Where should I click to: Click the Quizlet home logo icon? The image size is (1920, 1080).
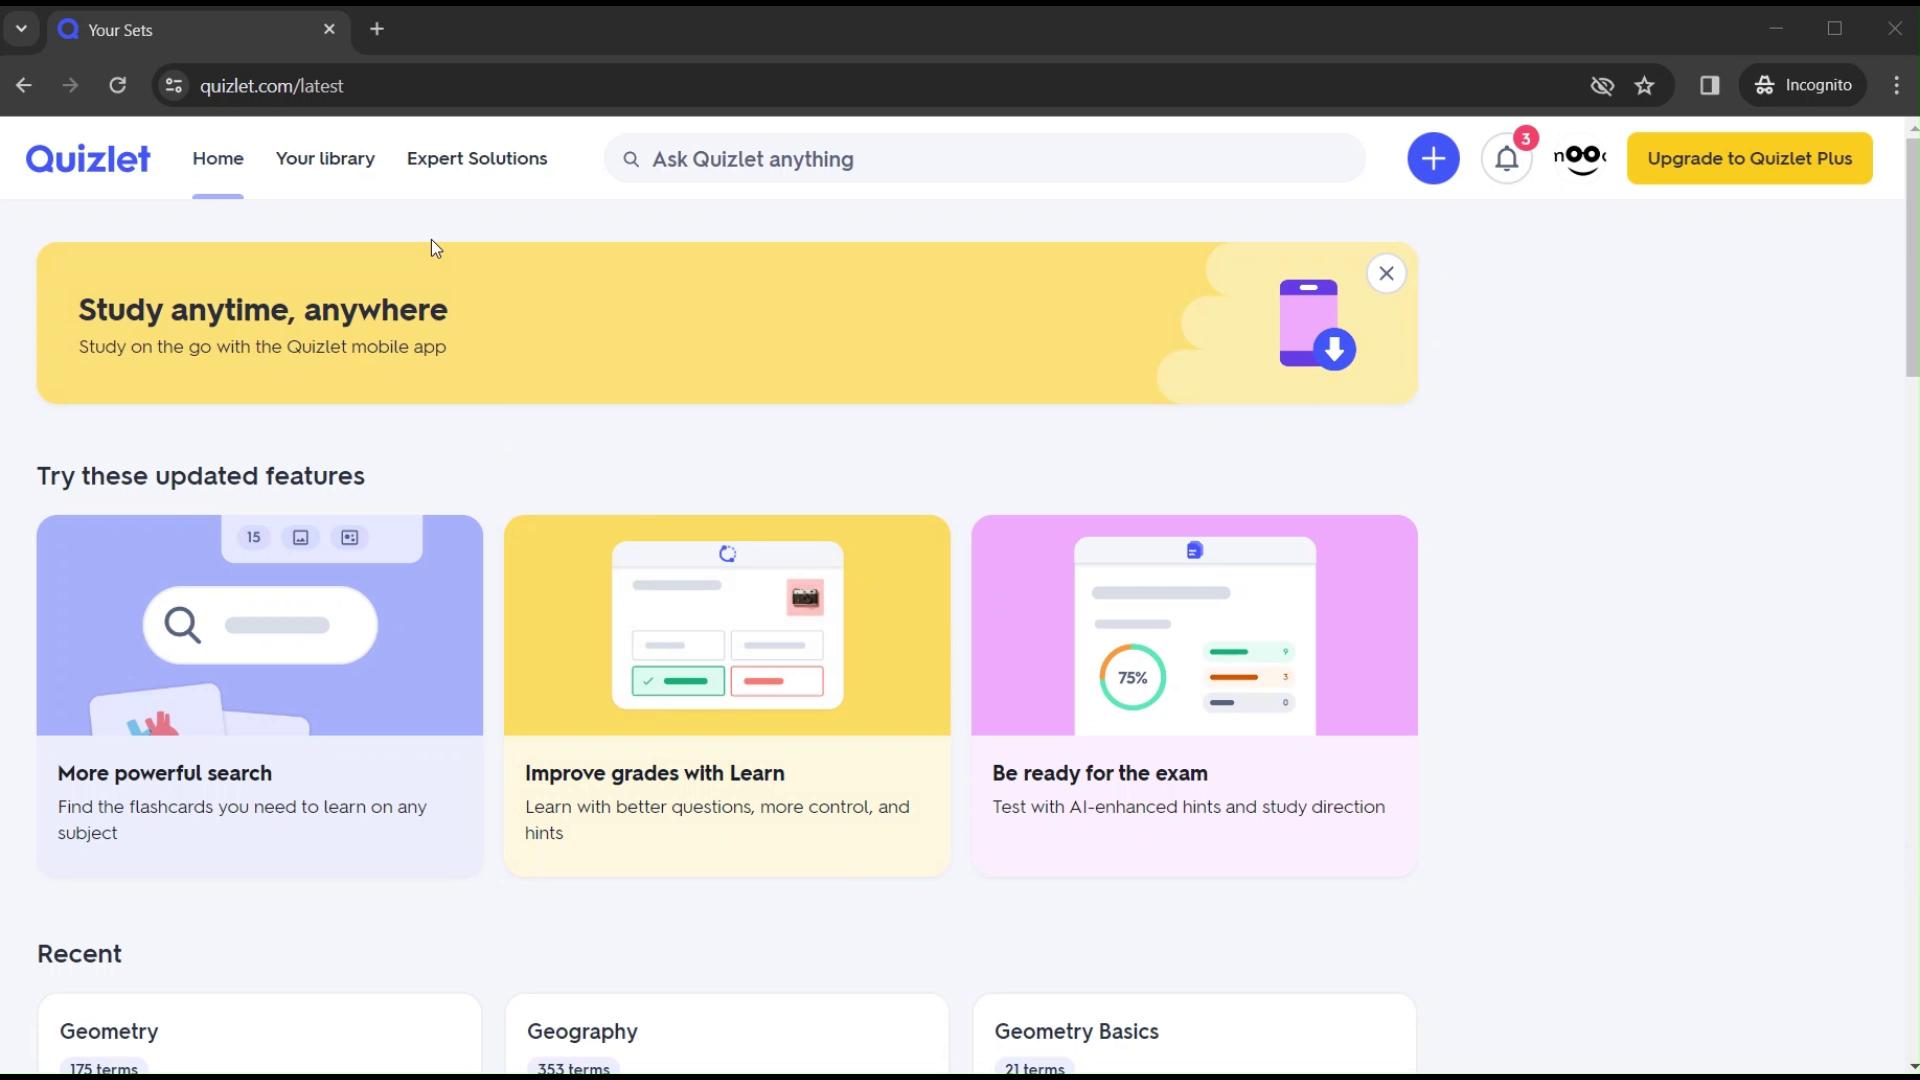click(88, 158)
